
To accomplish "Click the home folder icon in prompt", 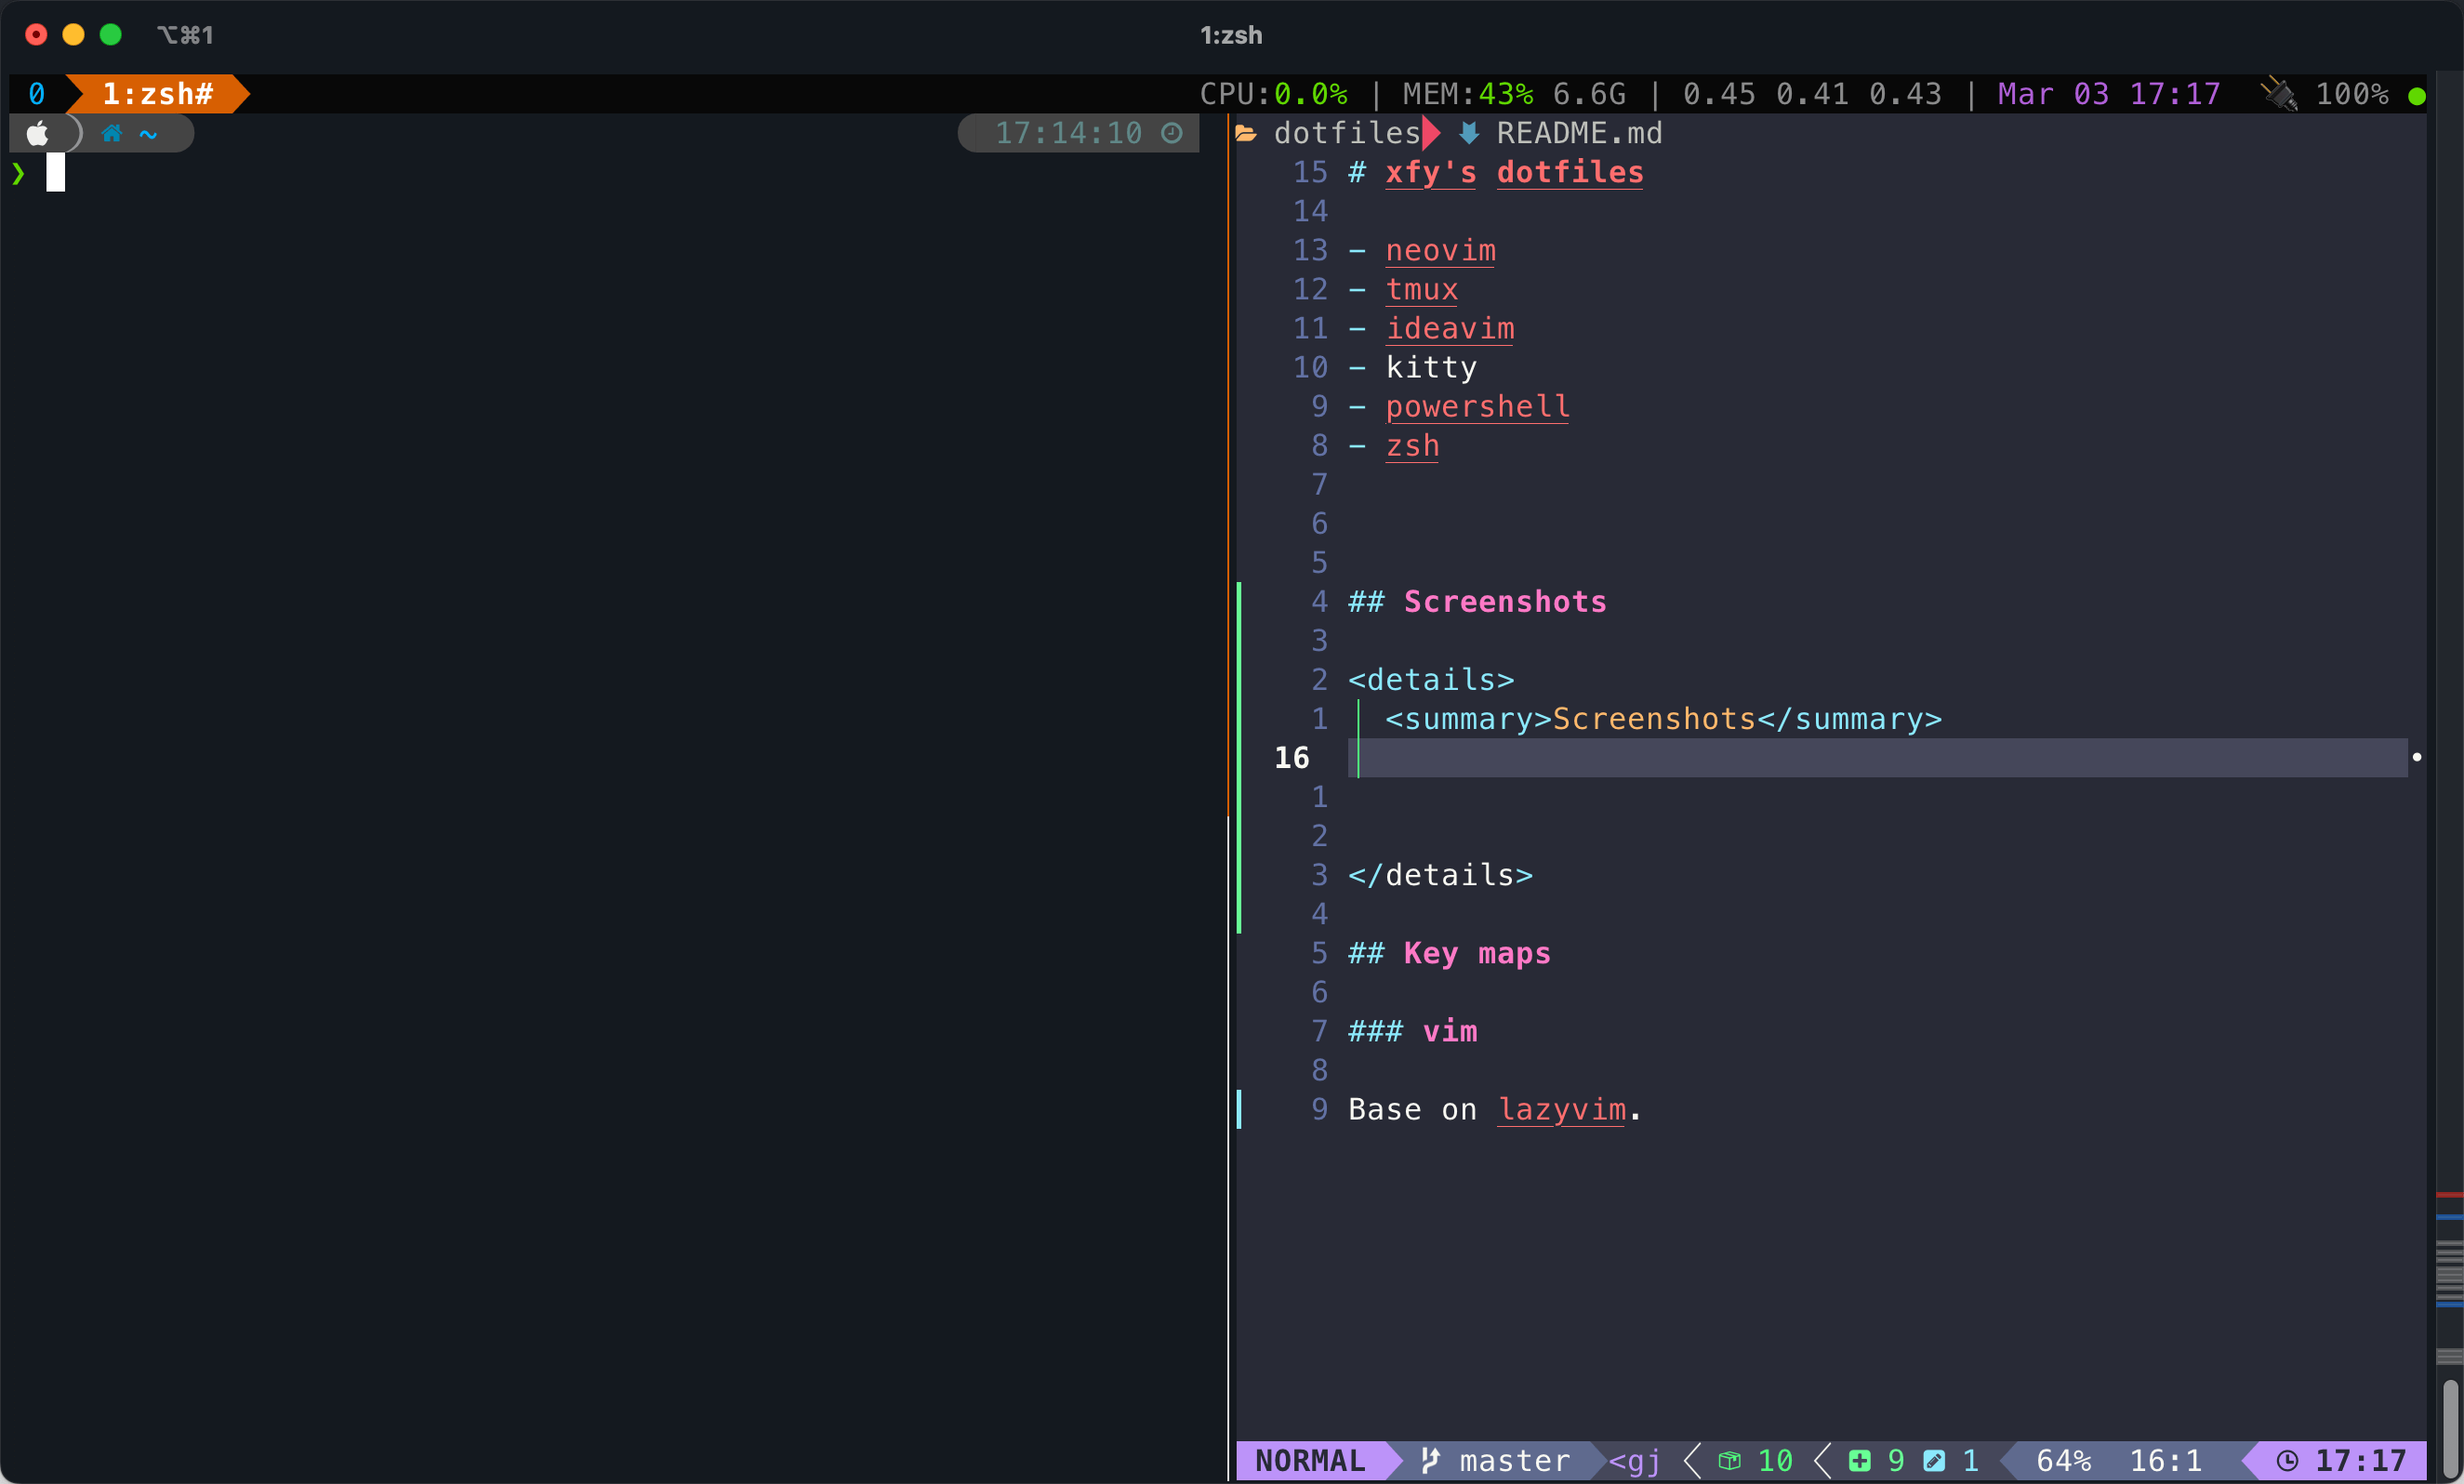I will (x=111, y=133).
